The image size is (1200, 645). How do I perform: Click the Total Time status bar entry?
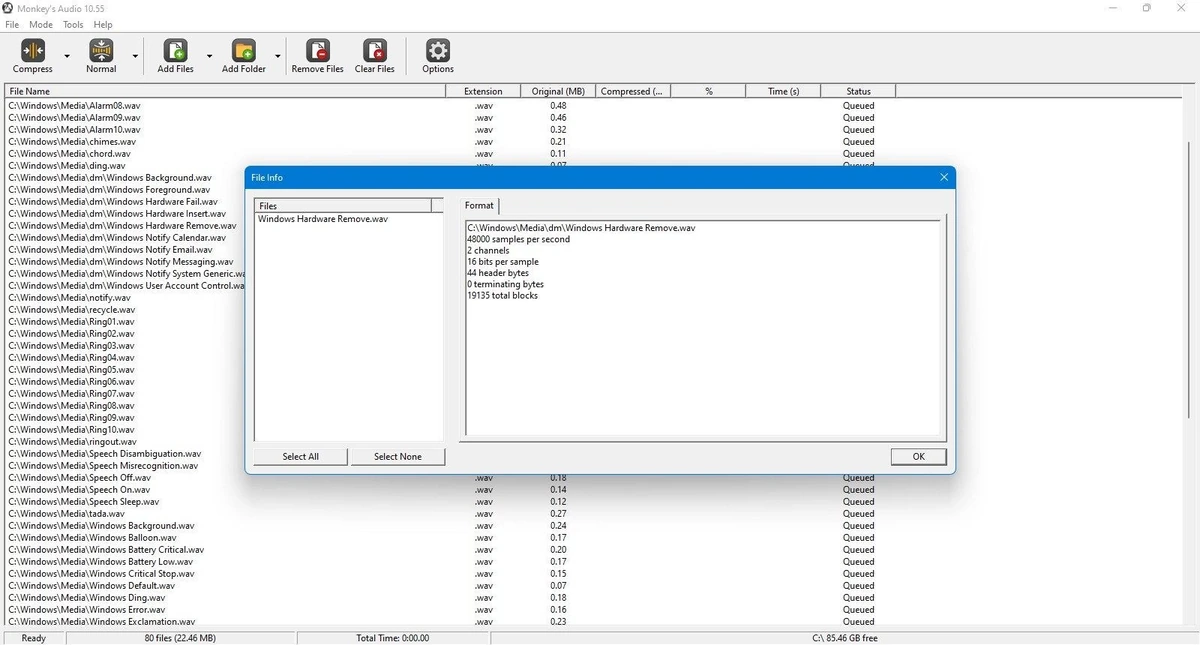tap(392, 637)
